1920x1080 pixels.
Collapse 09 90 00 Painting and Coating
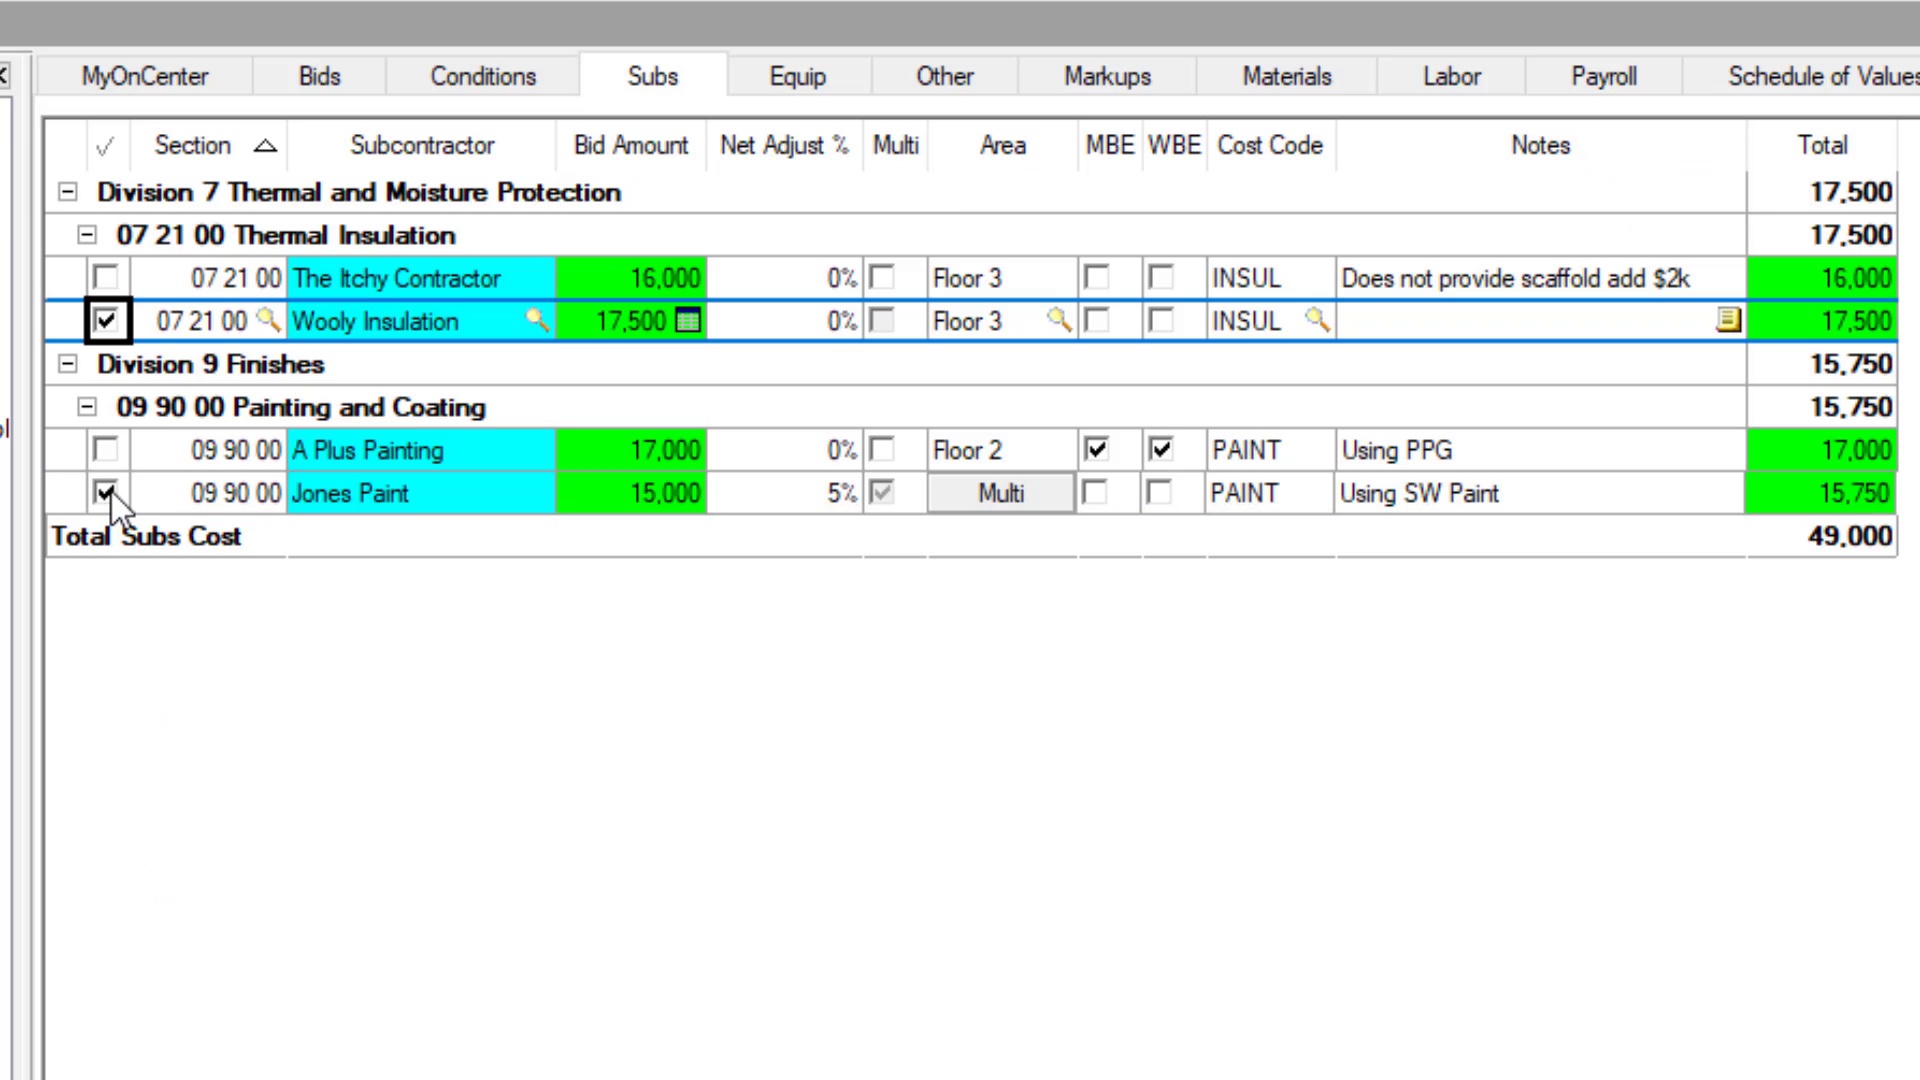point(87,407)
